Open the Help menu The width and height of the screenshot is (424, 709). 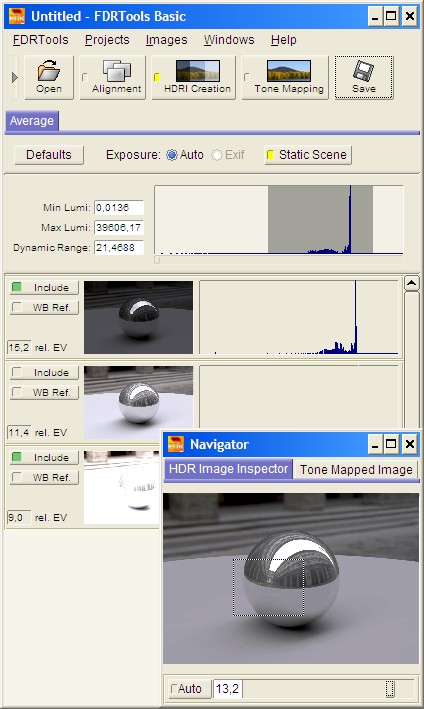[x=283, y=40]
